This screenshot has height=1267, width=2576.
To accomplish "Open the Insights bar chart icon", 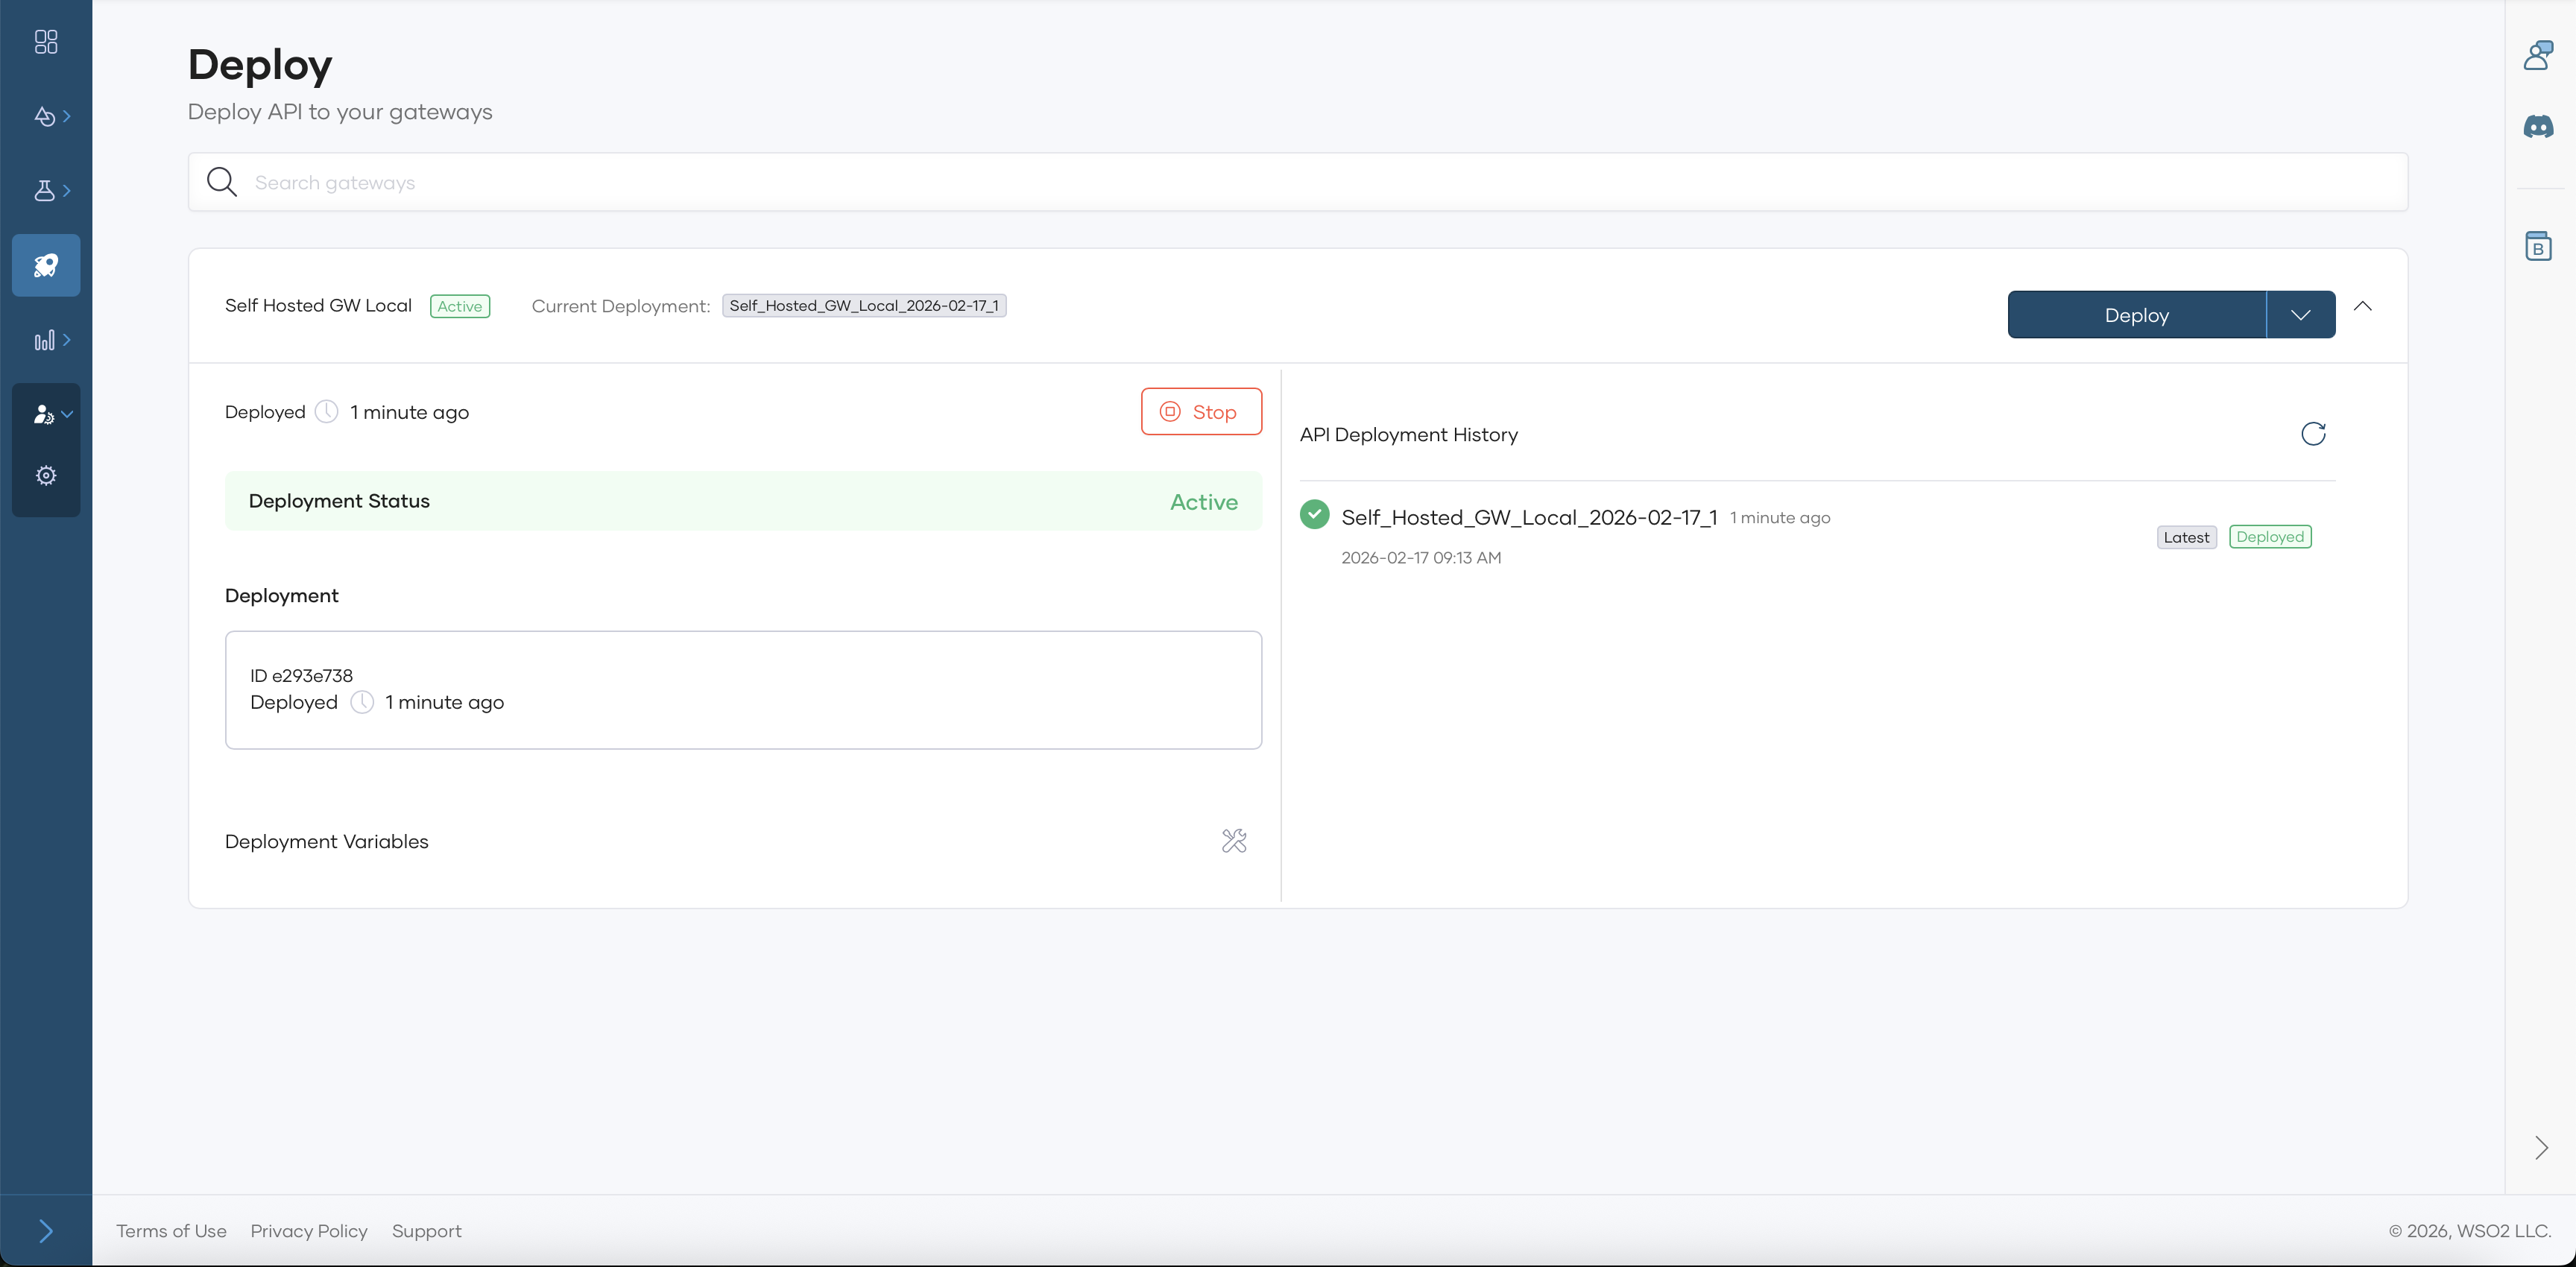I will (46, 340).
